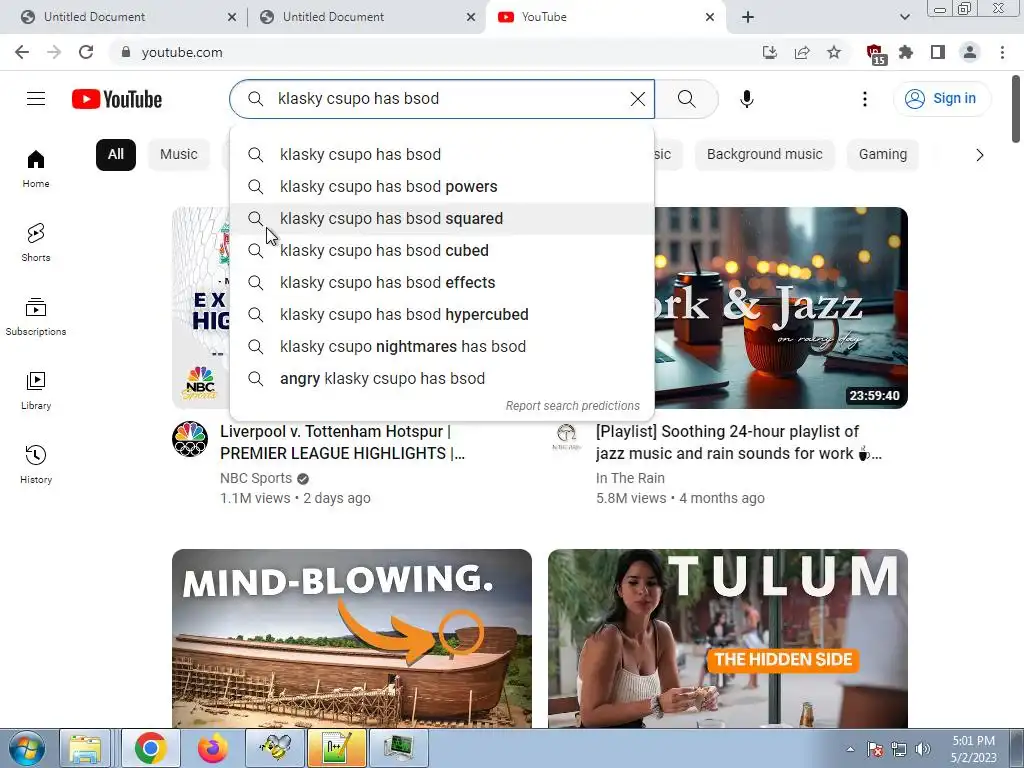The image size is (1024, 768).
Task: Close the YouTube tab
Action: 710,17
